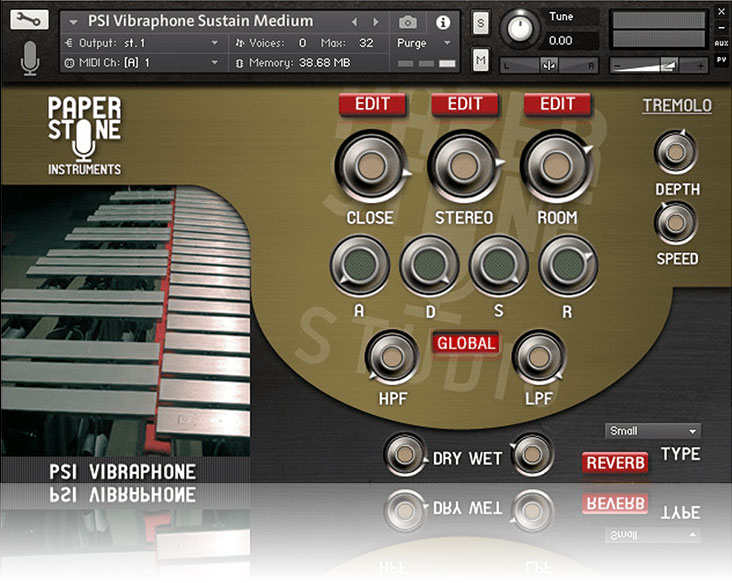Click the EDIT button above the CLOSE knob

[372, 104]
